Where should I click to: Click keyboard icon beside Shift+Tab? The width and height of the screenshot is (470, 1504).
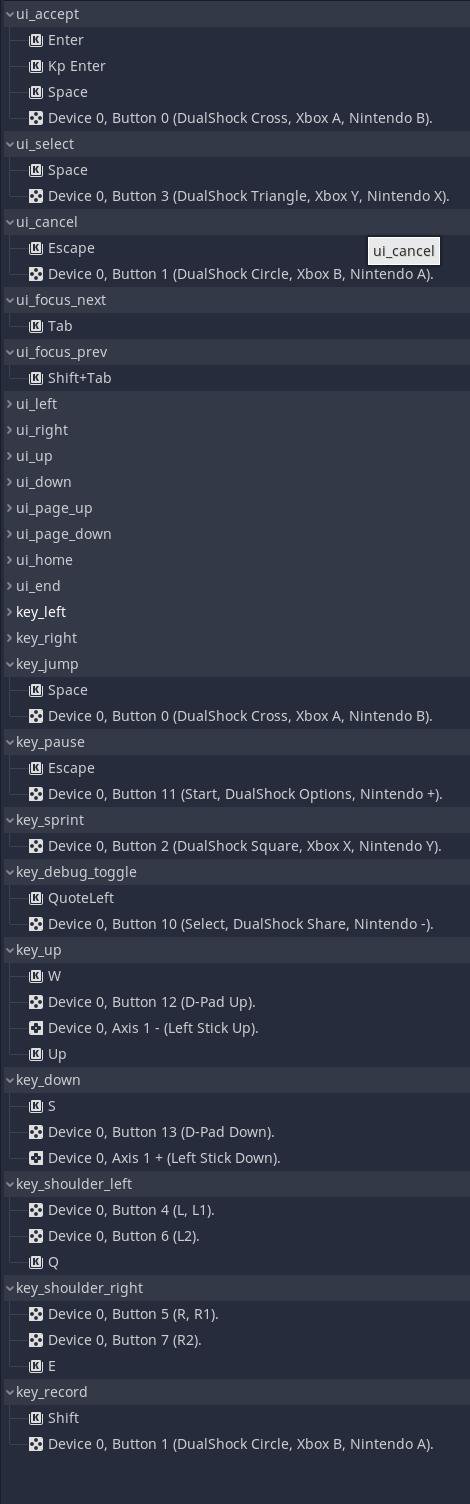(36, 378)
